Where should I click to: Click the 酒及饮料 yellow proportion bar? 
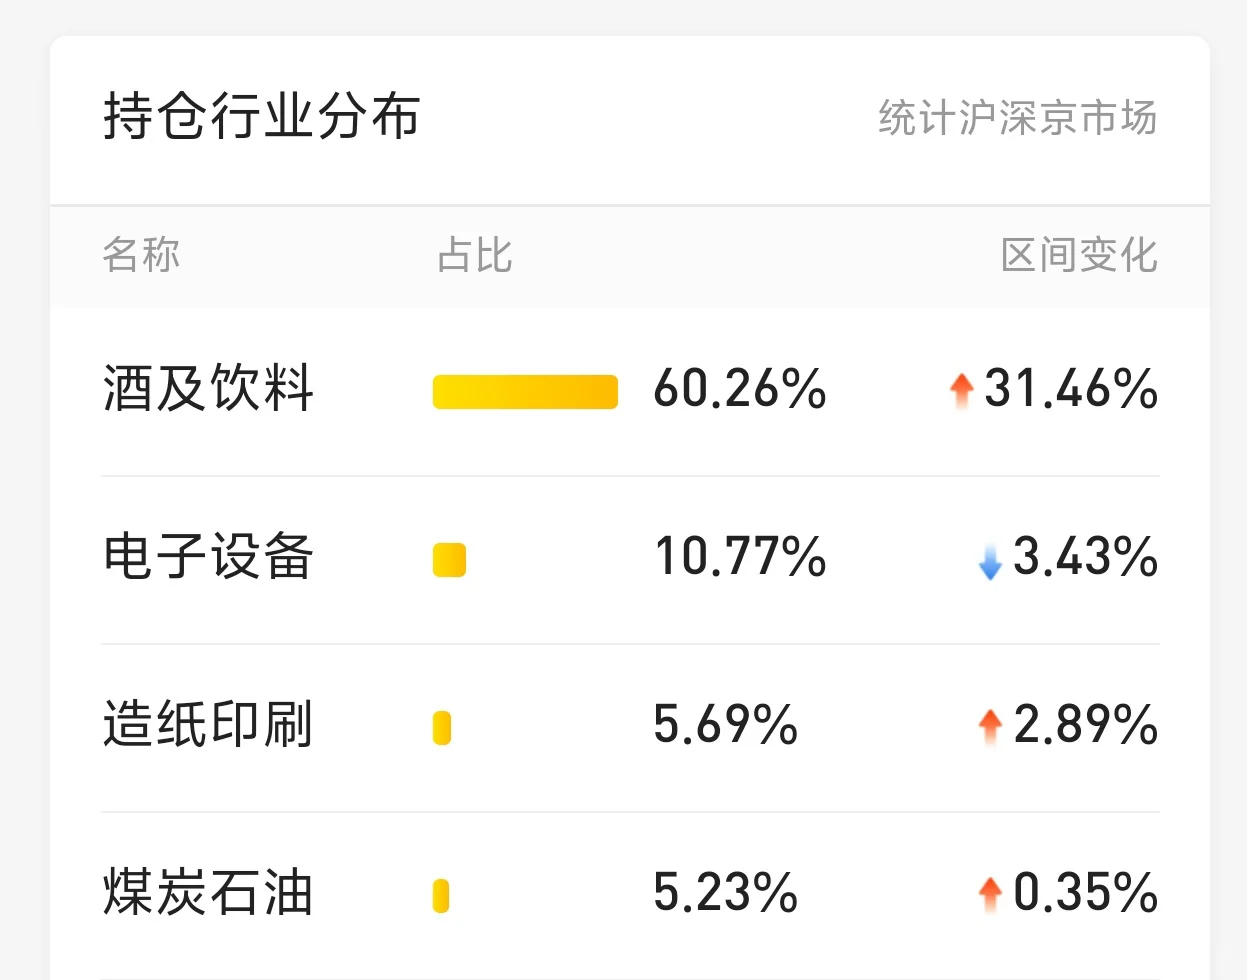(x=525, y=392)
